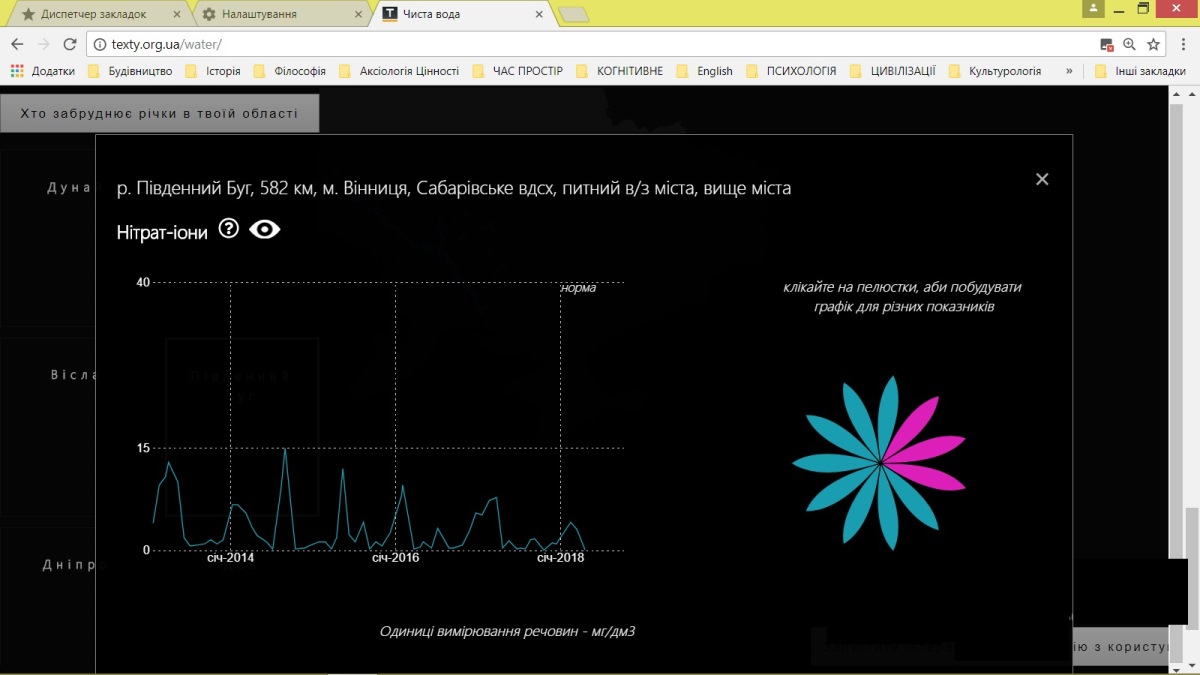Click the site info icon before URL
Image resolution: width=1200 pixels, height=675 pixels.
coord(98,44)
